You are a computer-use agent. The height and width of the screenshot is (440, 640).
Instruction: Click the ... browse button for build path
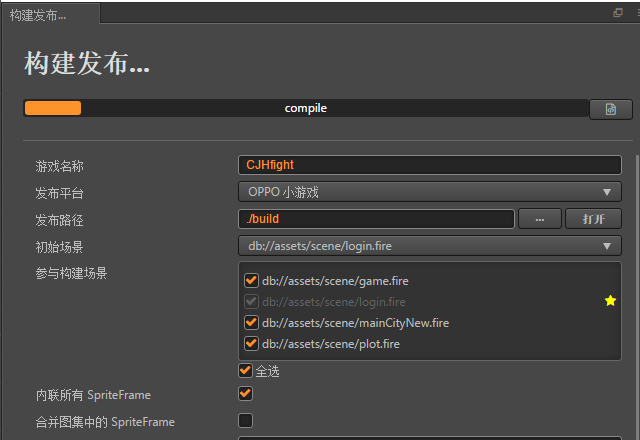[x=540, y=219]
